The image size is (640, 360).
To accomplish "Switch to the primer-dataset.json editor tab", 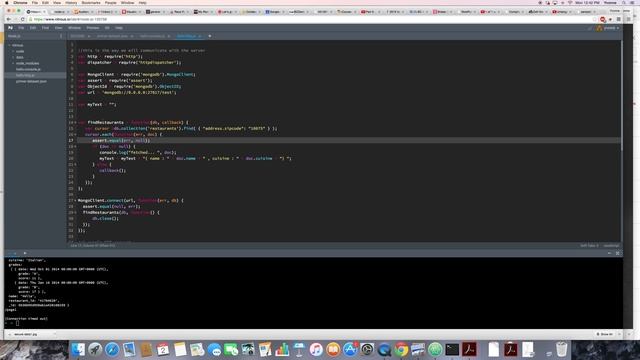I will click(112, 36).
